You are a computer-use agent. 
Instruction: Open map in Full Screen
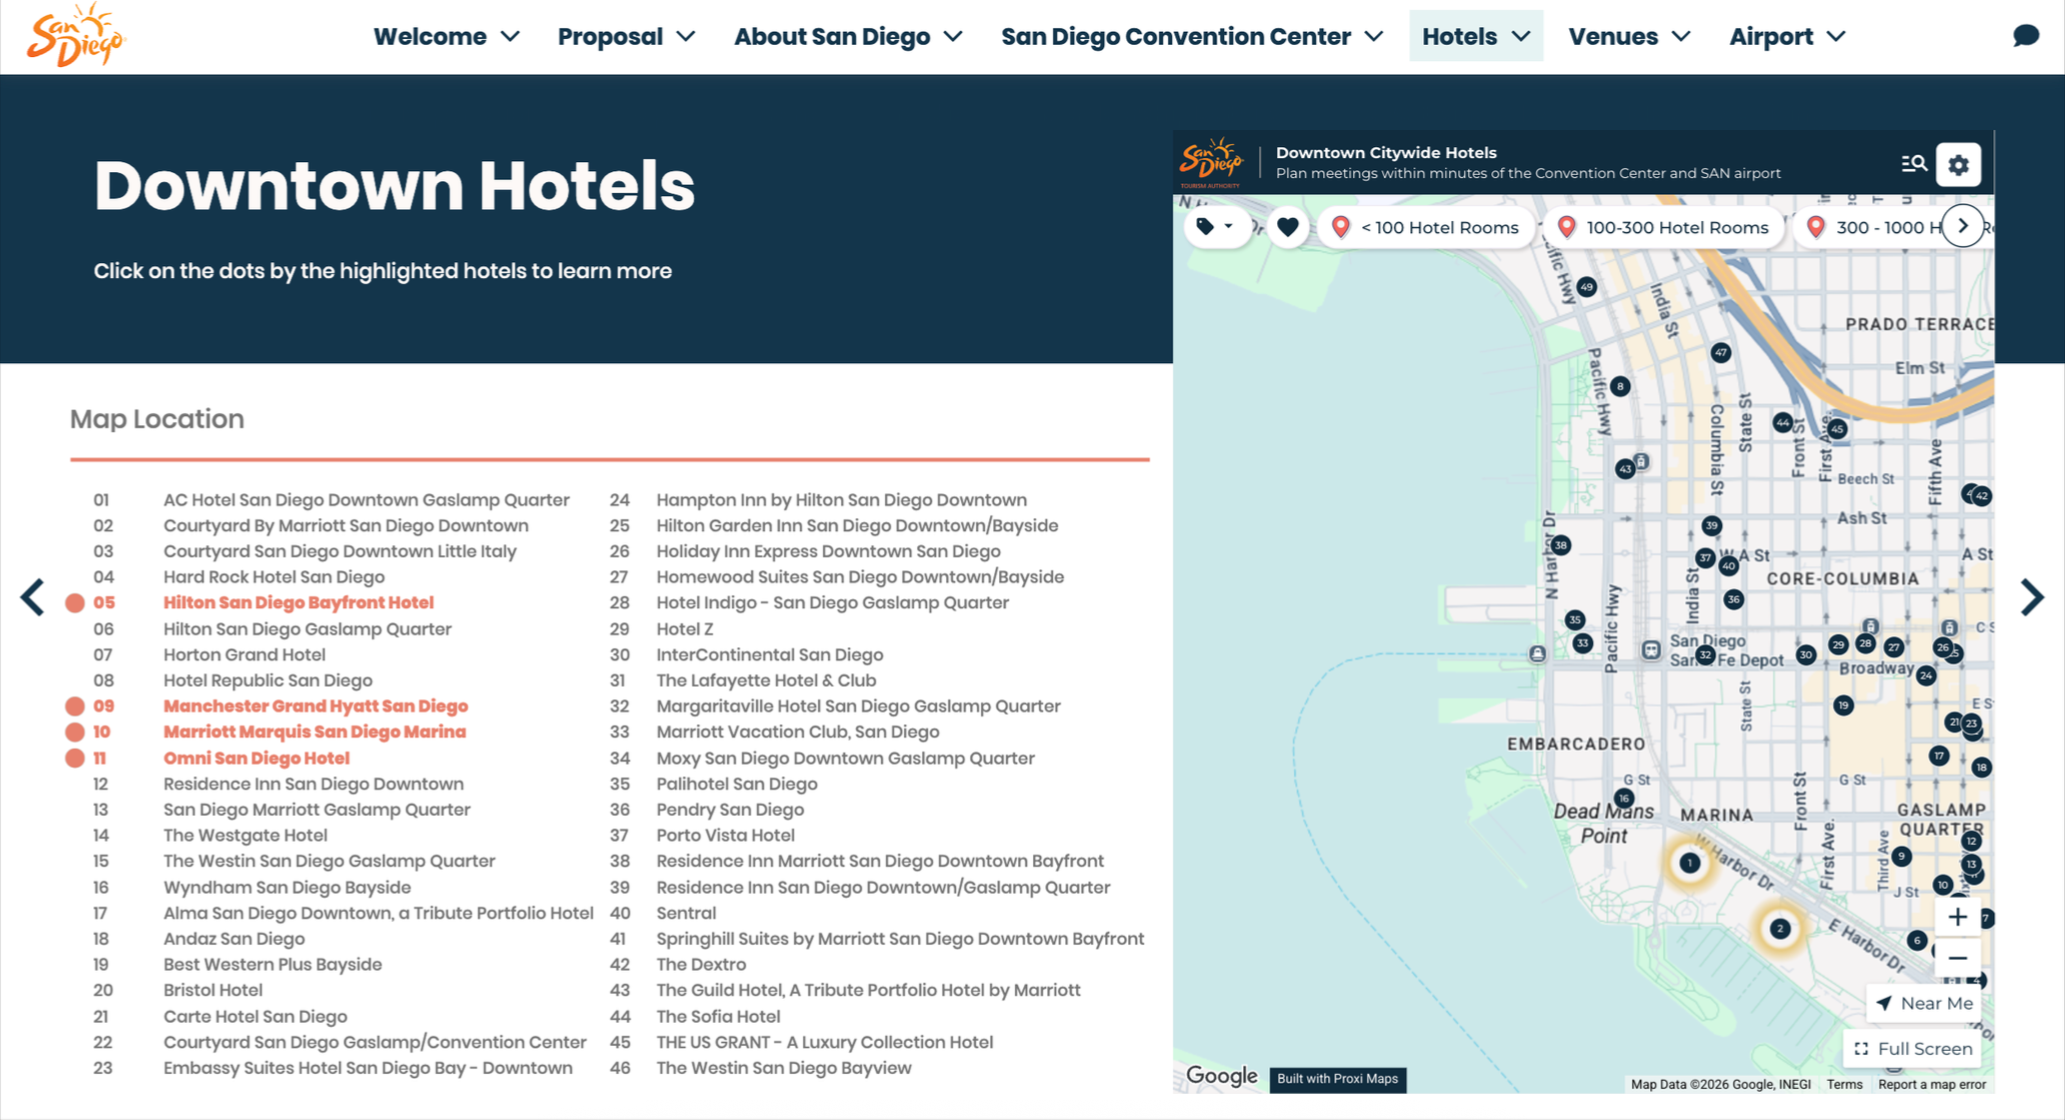point(1914,1048)
